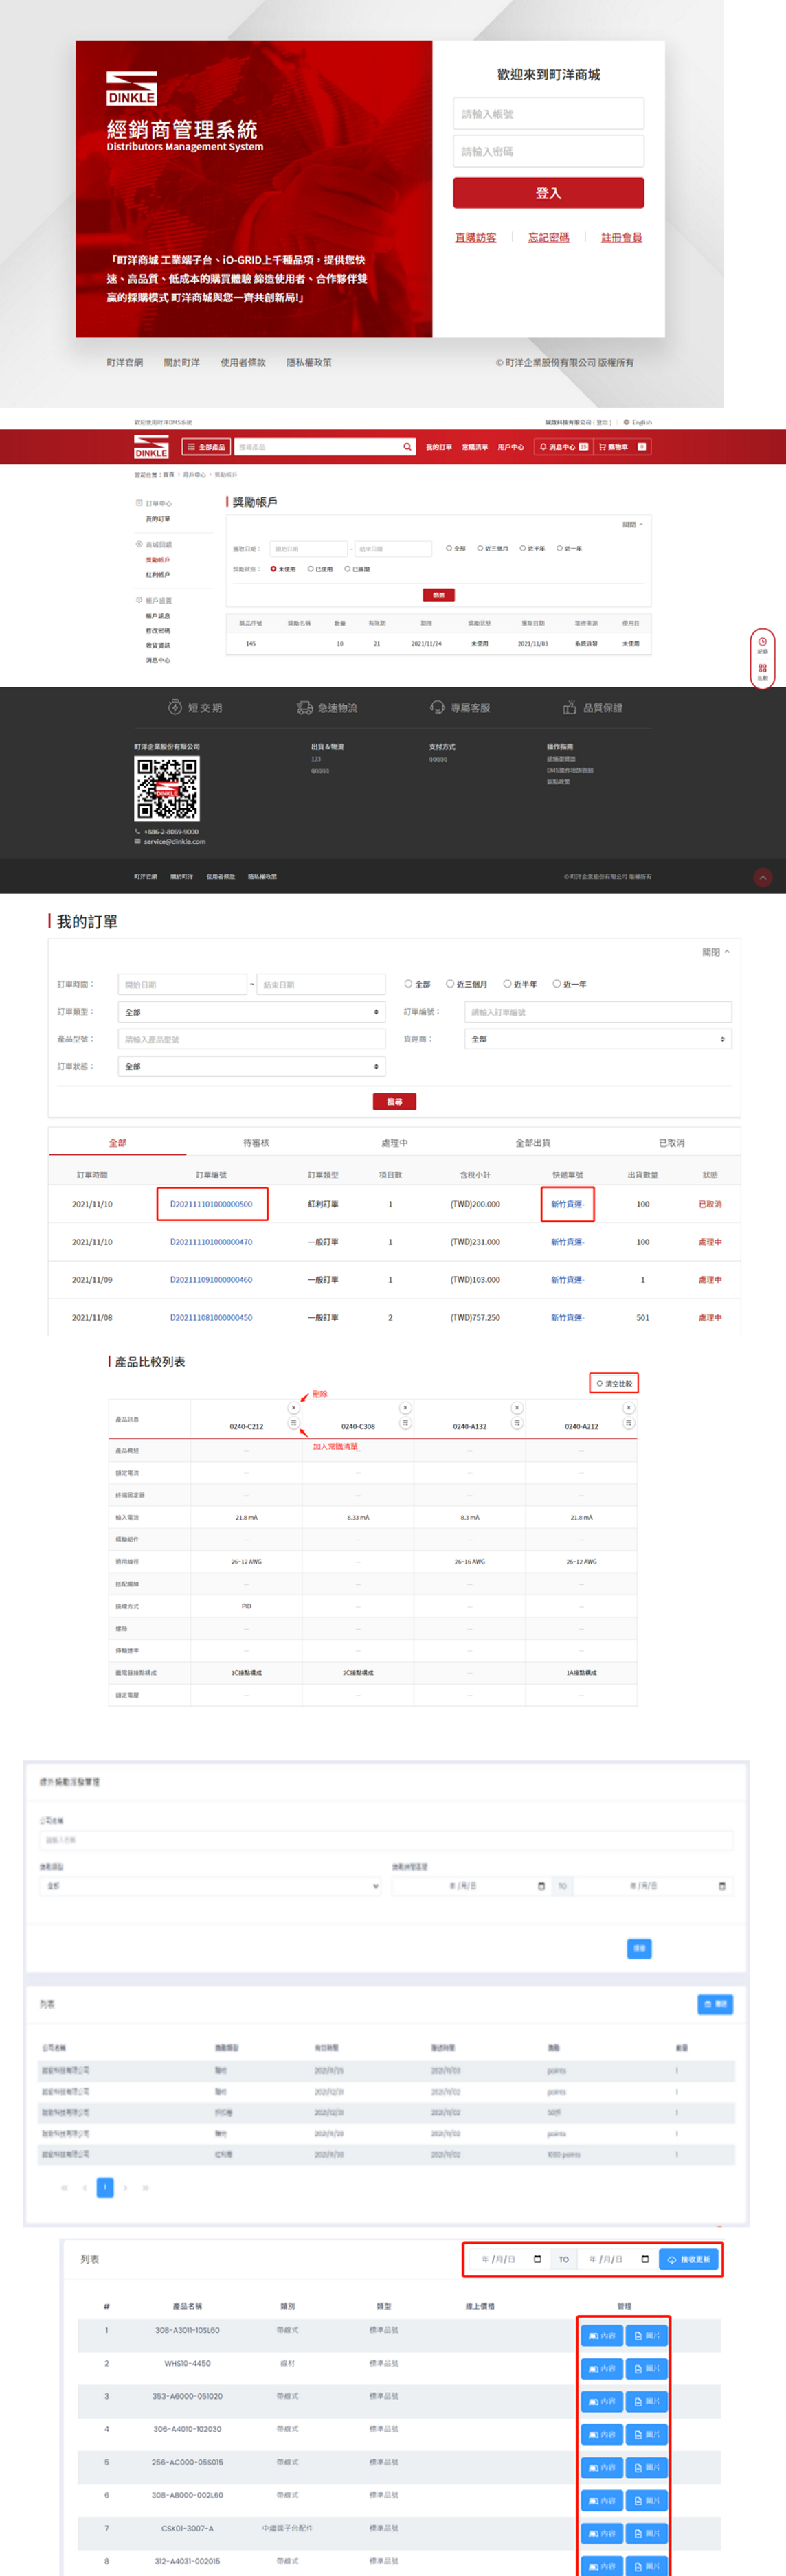The image size is (786, 2576).
Task: Select 全部 radio in 獎勵帳戶 date filter
Action: tap(449, 548)
